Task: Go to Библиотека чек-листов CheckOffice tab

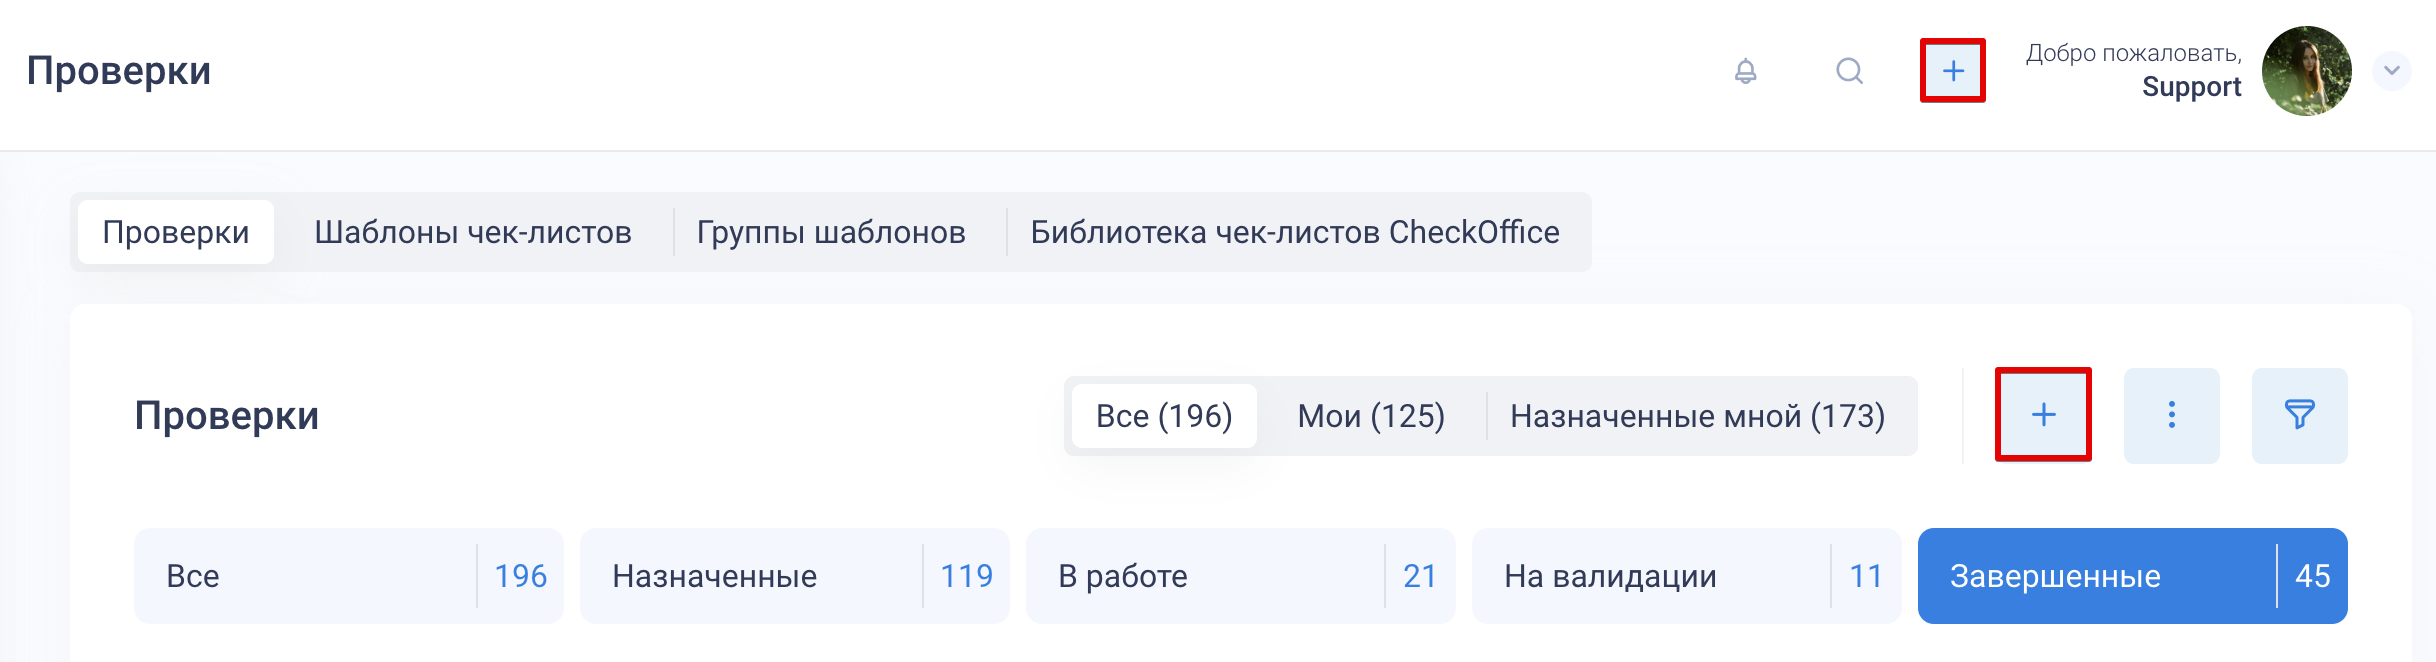Action: pos(1295,232)
